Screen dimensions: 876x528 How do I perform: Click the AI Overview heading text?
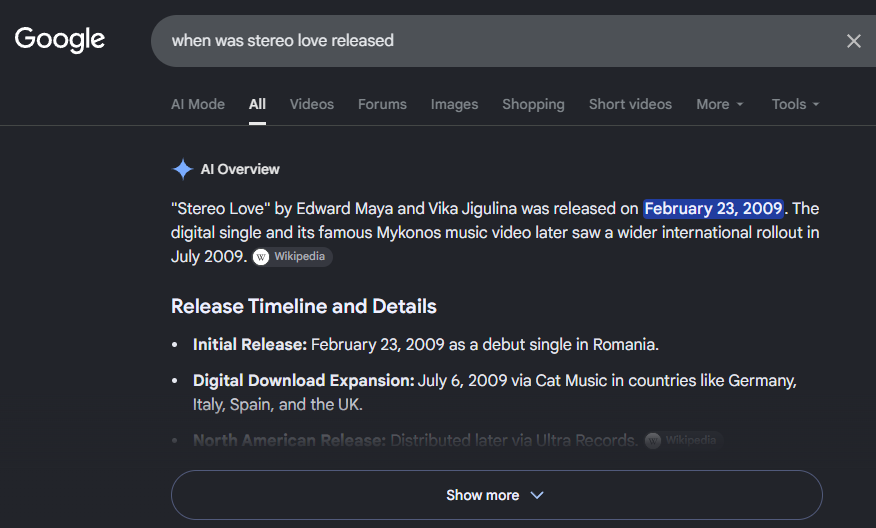pyautogui.click(x=240, y=169)
